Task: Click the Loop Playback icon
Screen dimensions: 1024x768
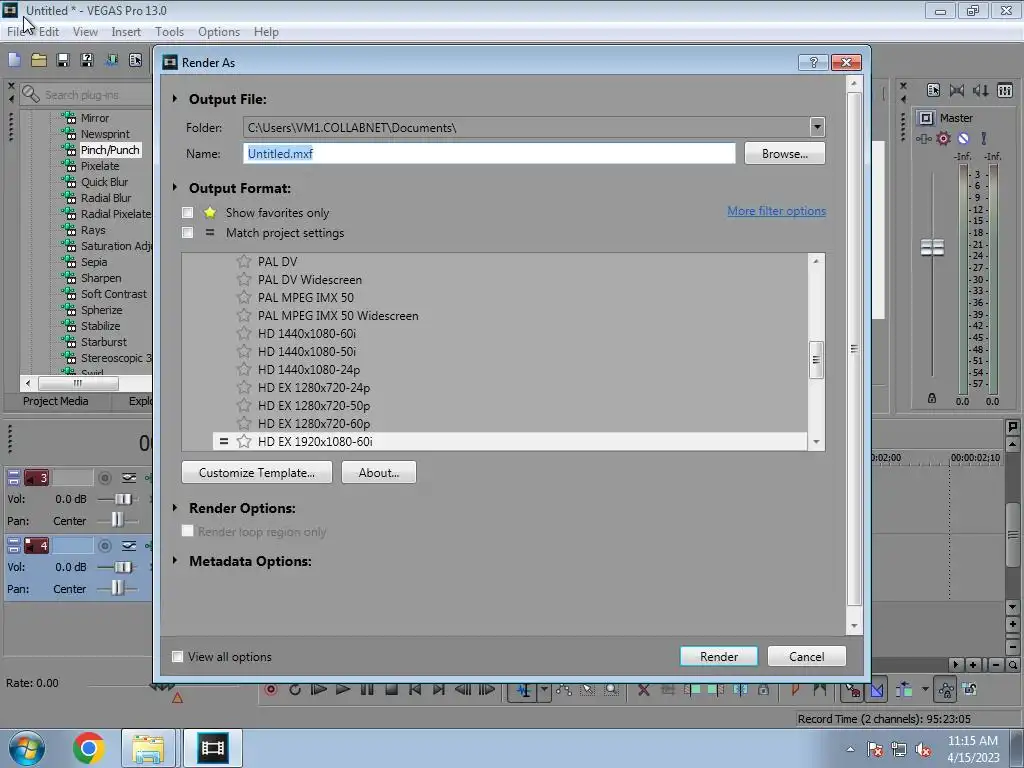Action: point(295,690)
